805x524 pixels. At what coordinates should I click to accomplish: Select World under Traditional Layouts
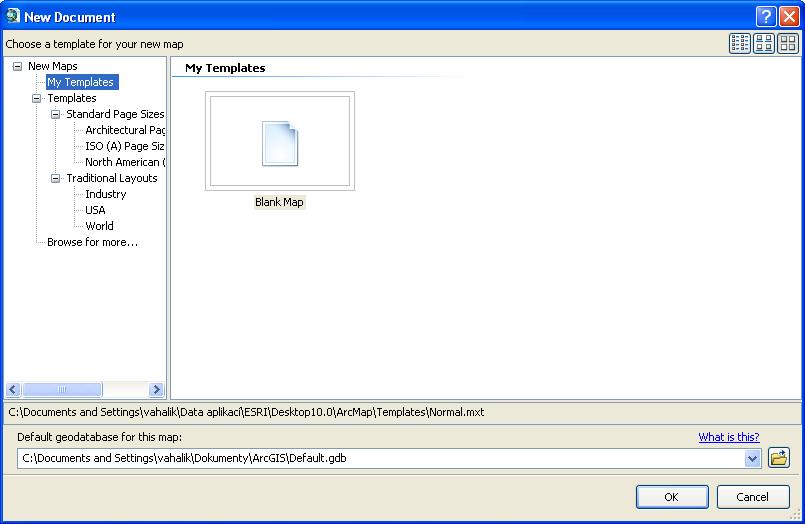pyautogui.click(x=100, y=226)
